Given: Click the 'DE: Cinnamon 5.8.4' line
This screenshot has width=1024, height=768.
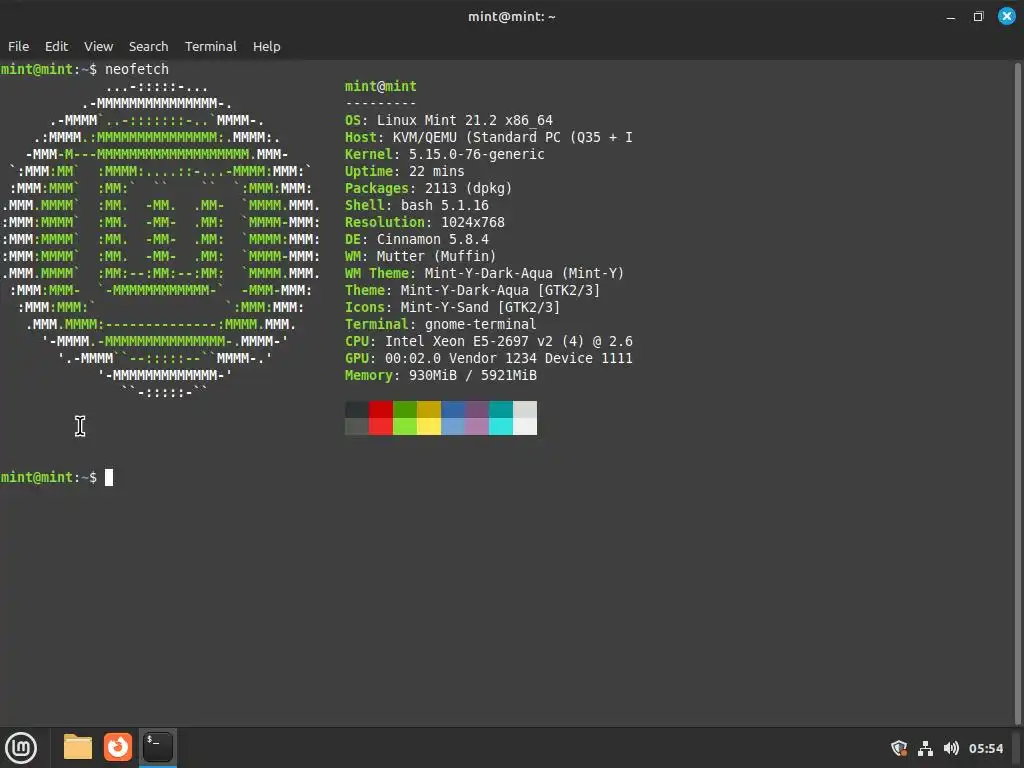Looking at the screenshot, I should [417, 239].
